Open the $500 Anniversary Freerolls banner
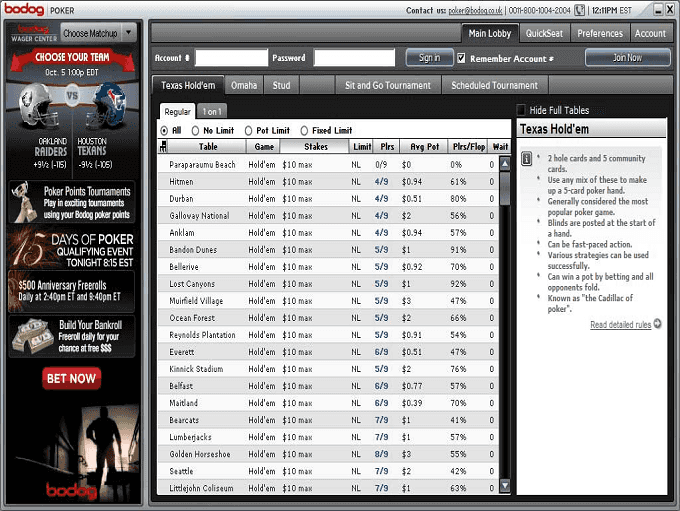 tap(72, 291)
